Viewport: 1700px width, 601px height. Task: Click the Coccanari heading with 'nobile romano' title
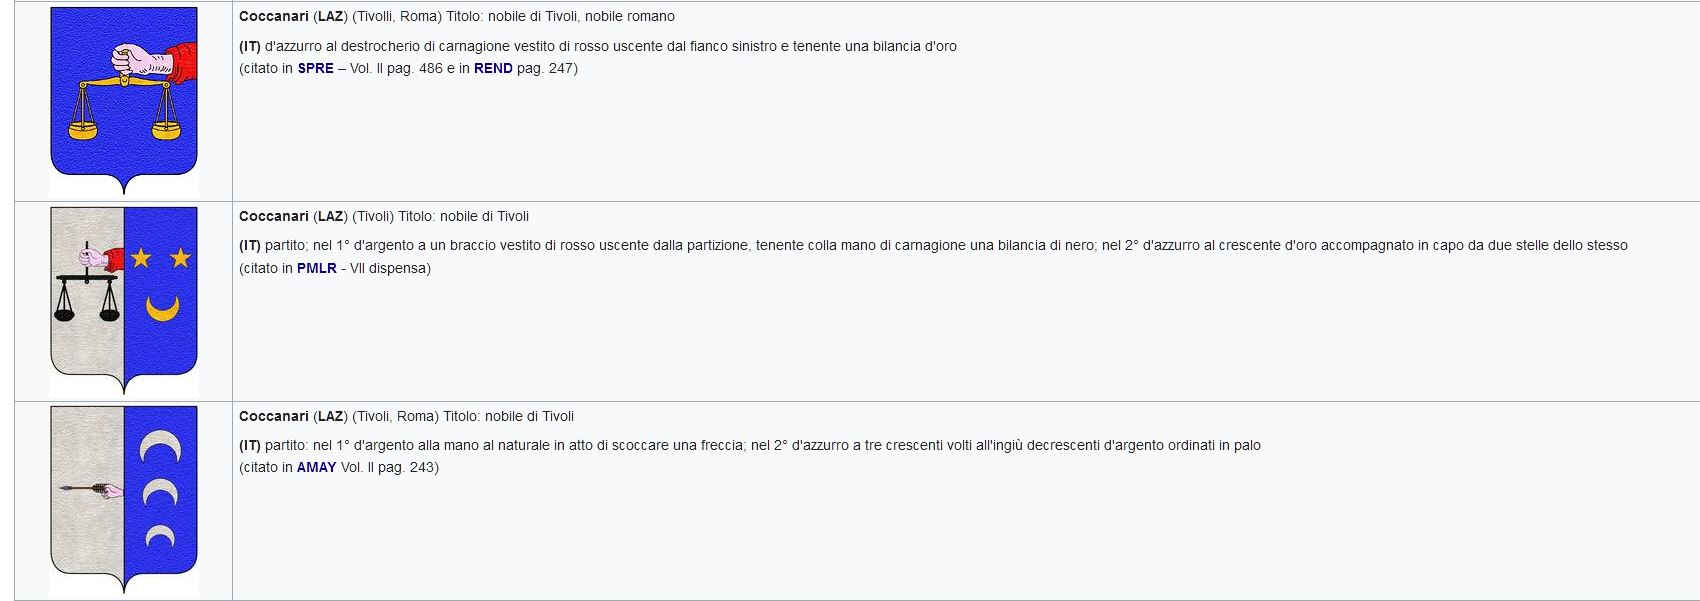click(x=273, y=17)
